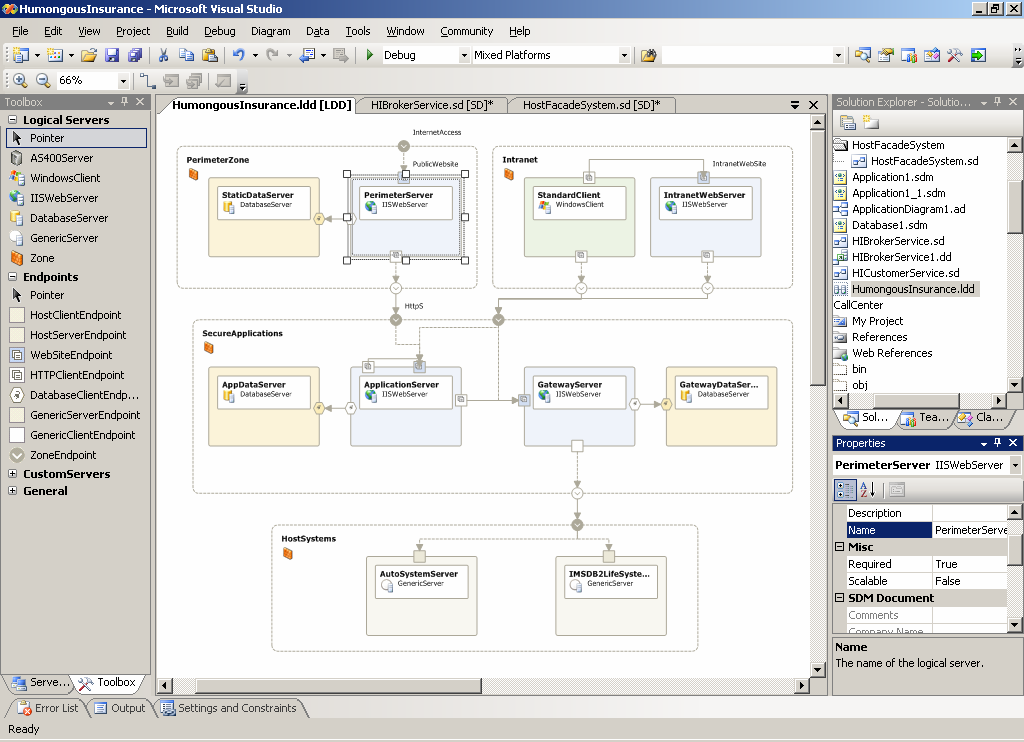1024x742 pixels.
Task: Collapse the SDM Document properties category
Action: click(840, 598)
